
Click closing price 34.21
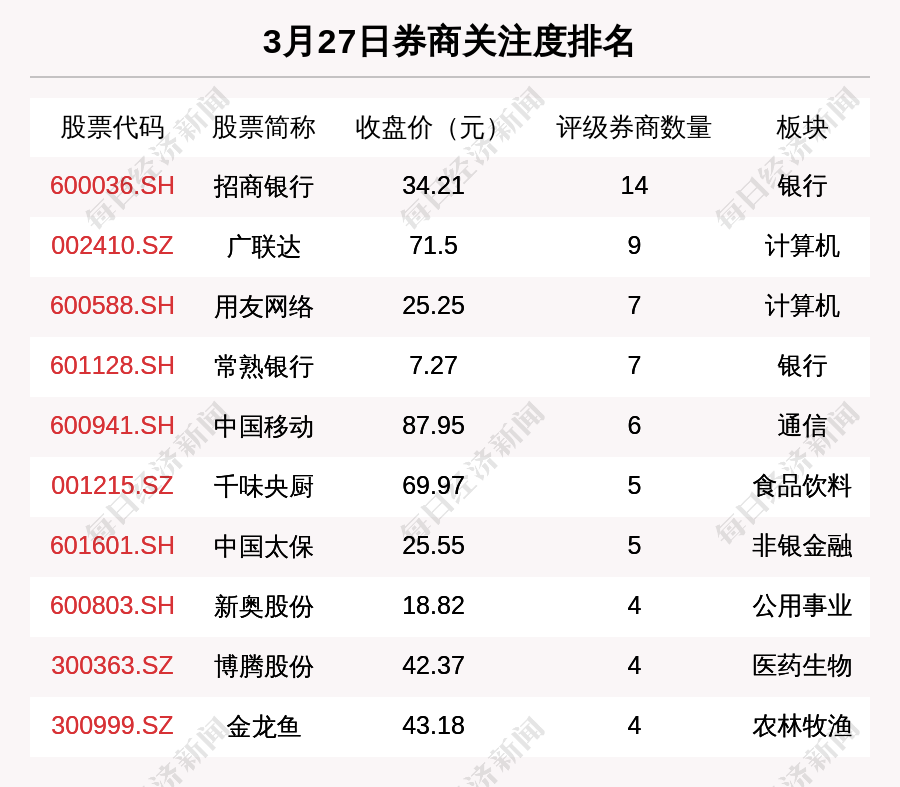point(433,186)
